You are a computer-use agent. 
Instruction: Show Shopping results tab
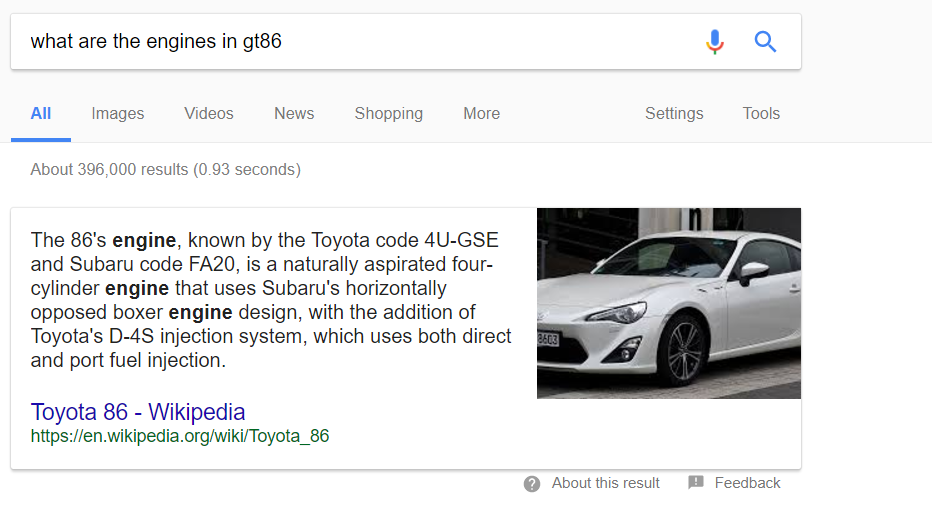click(388, 114)
